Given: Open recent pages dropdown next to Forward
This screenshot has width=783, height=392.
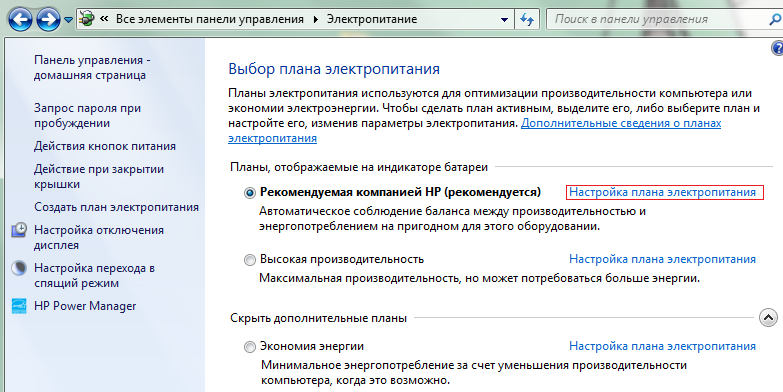Looking at the screenshot, I should pyautogui.click(x=68, y=20).
